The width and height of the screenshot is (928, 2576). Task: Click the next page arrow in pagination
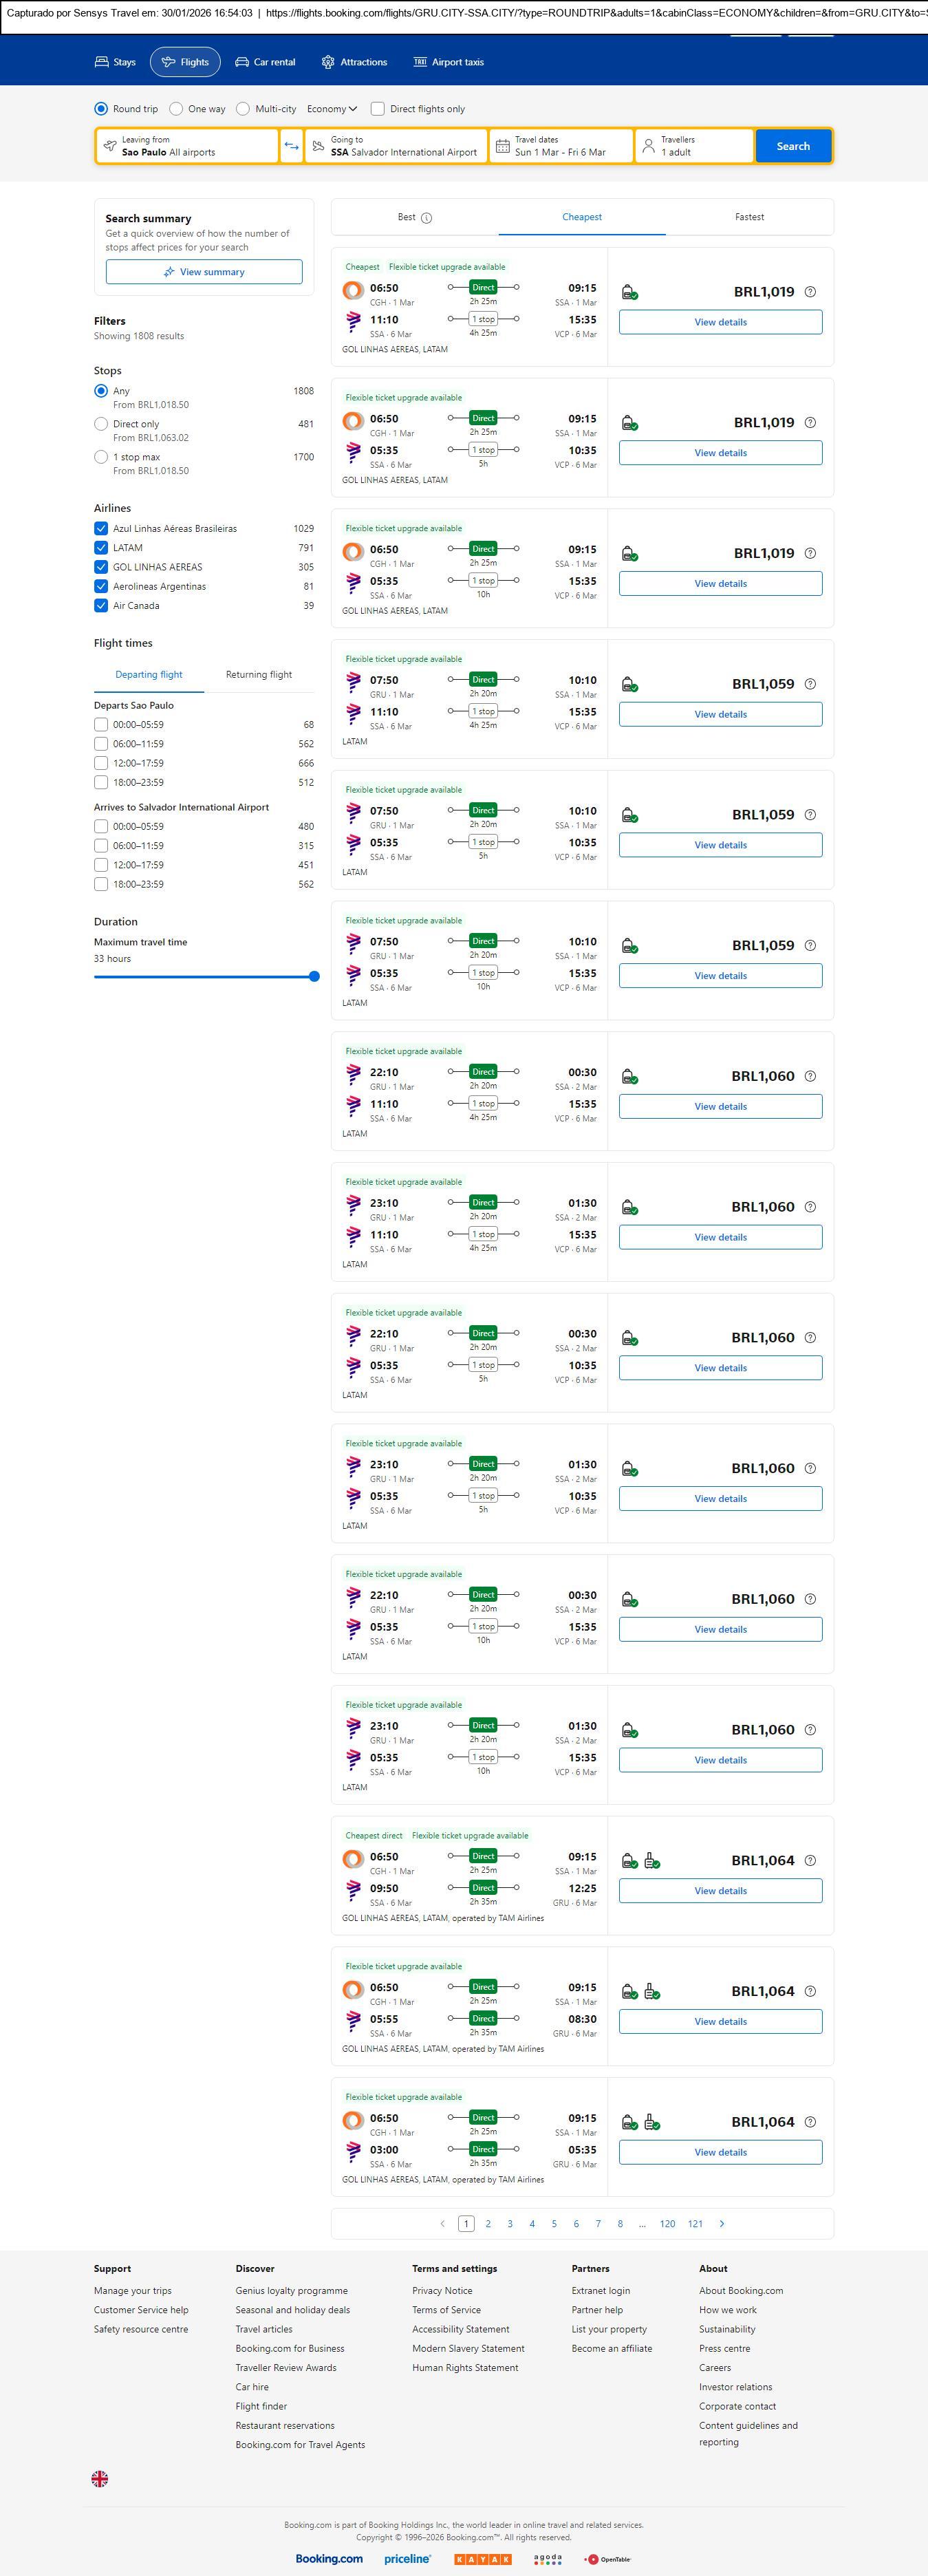point(722,2223)
